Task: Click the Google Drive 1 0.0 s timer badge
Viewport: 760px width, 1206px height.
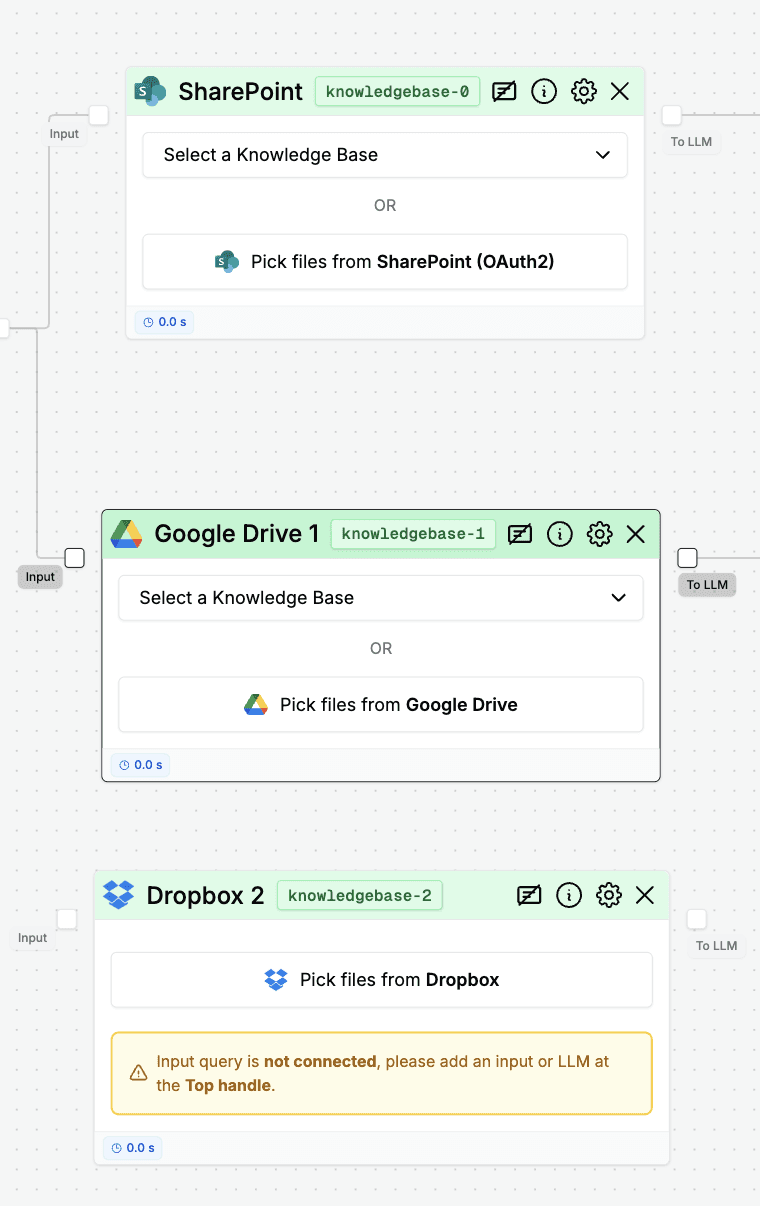Action: click(140, 765)
